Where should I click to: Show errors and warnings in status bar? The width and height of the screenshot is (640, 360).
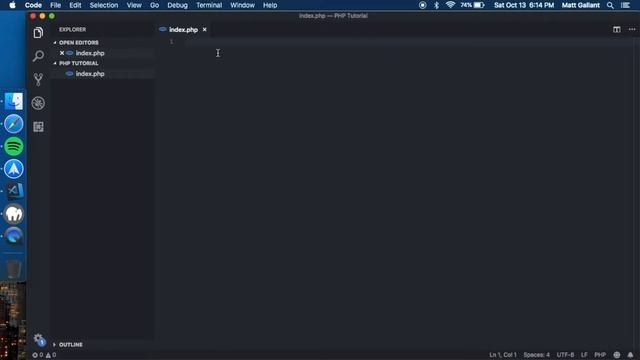[x=44, y=355]
